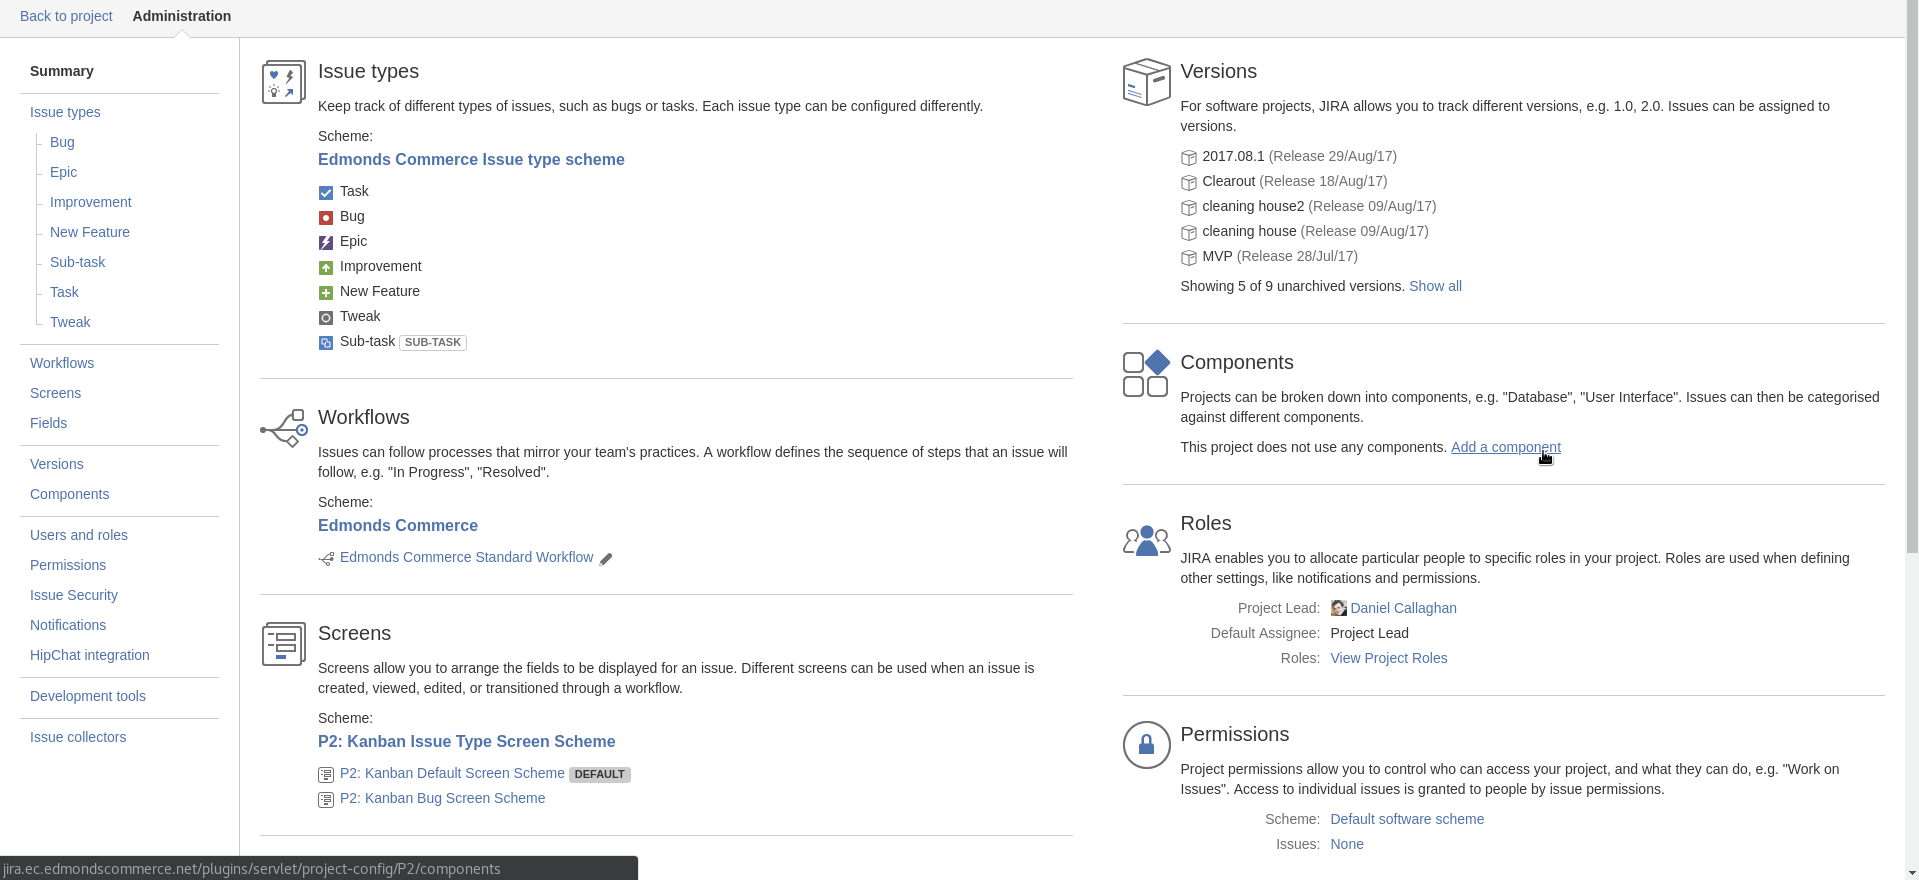Viewport: 1919px width, 880px height.
Task: Go back to project
Action: coord(66,16)
